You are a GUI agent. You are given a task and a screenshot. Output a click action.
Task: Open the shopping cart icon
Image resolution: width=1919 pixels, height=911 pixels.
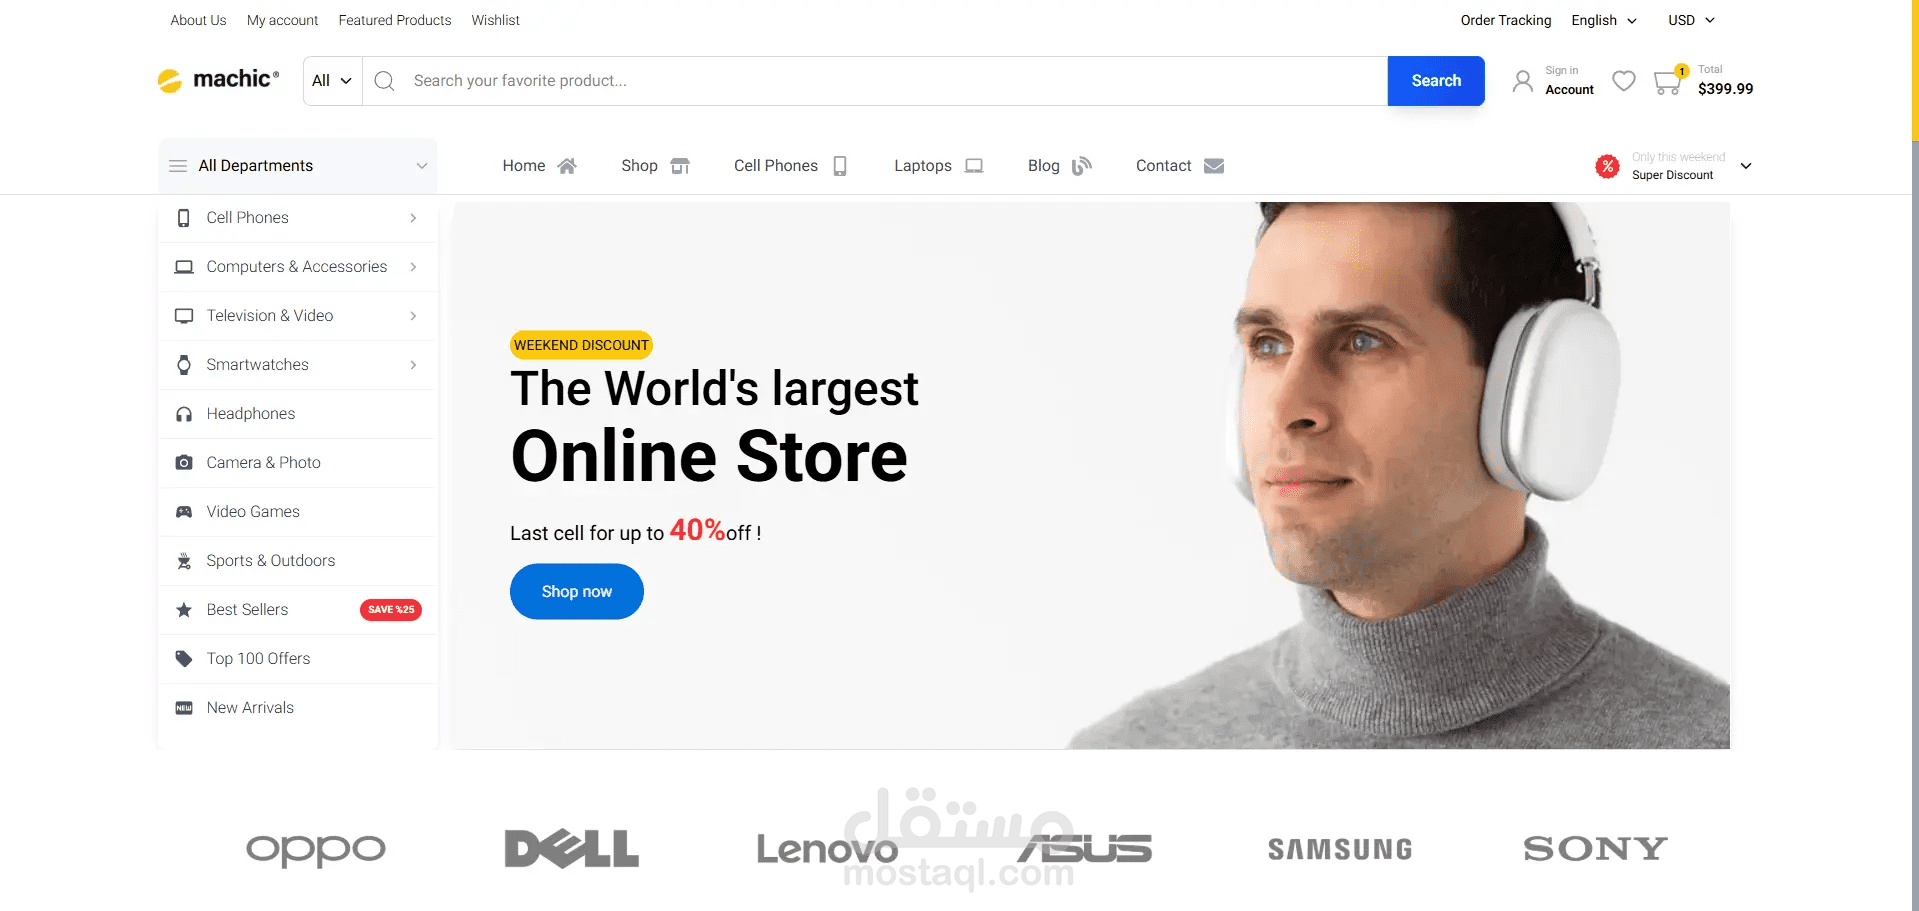point(1667,82)
